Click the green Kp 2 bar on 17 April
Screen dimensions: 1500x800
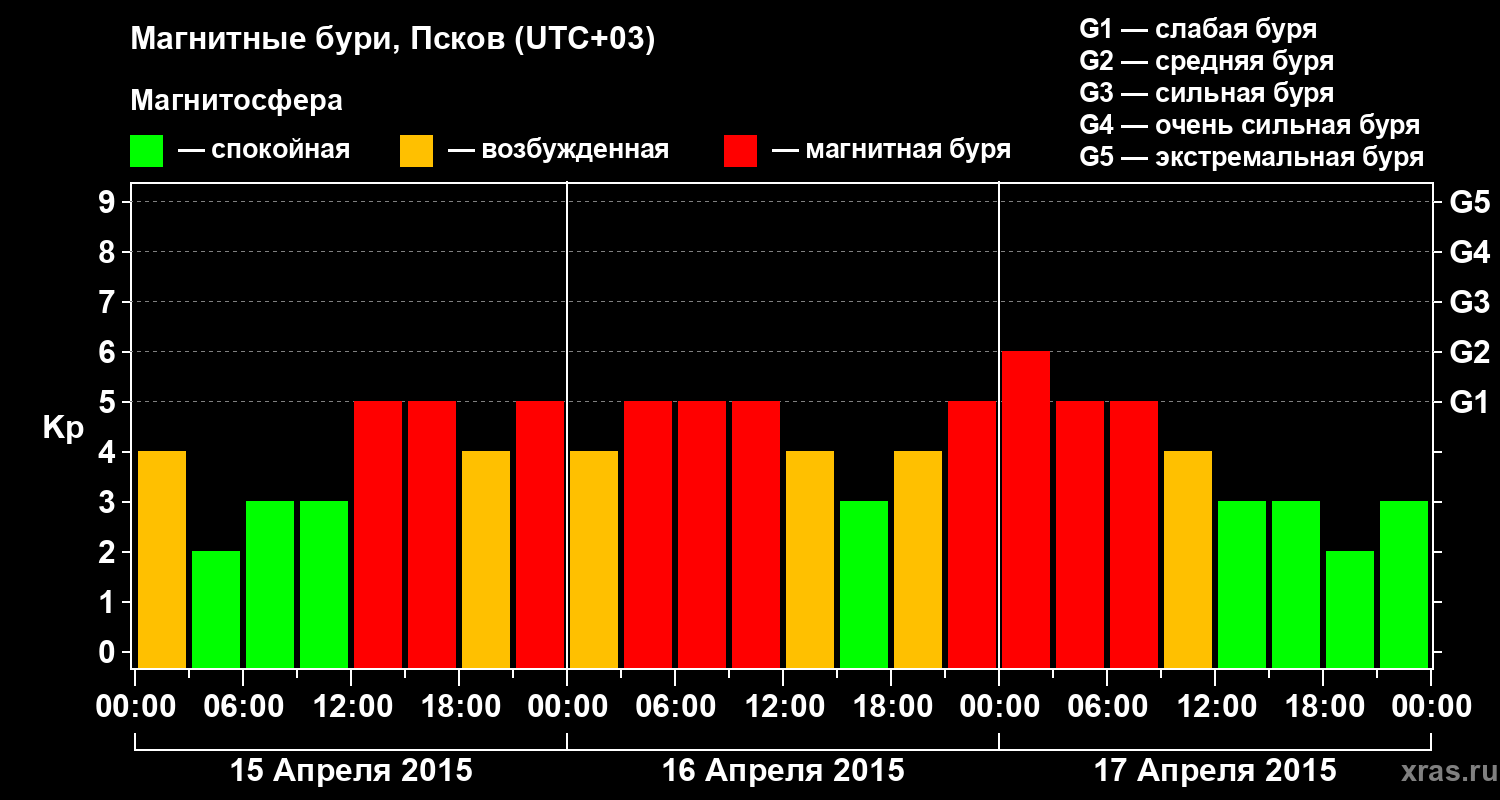click(x=1350, y=609)
